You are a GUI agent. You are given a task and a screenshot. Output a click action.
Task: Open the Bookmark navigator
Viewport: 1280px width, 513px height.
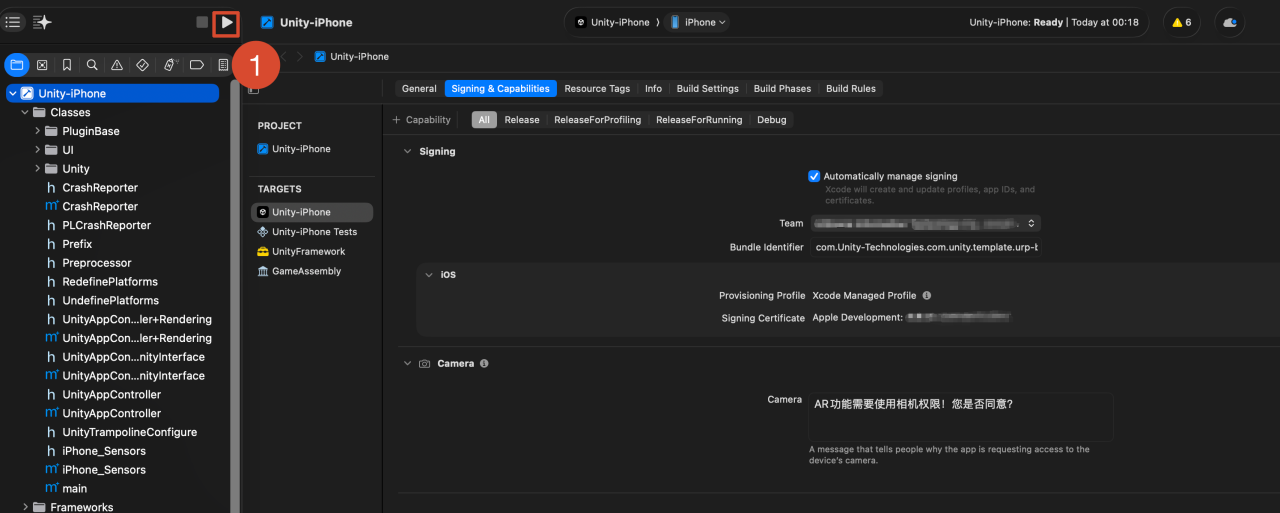click(x=67, y=65)
